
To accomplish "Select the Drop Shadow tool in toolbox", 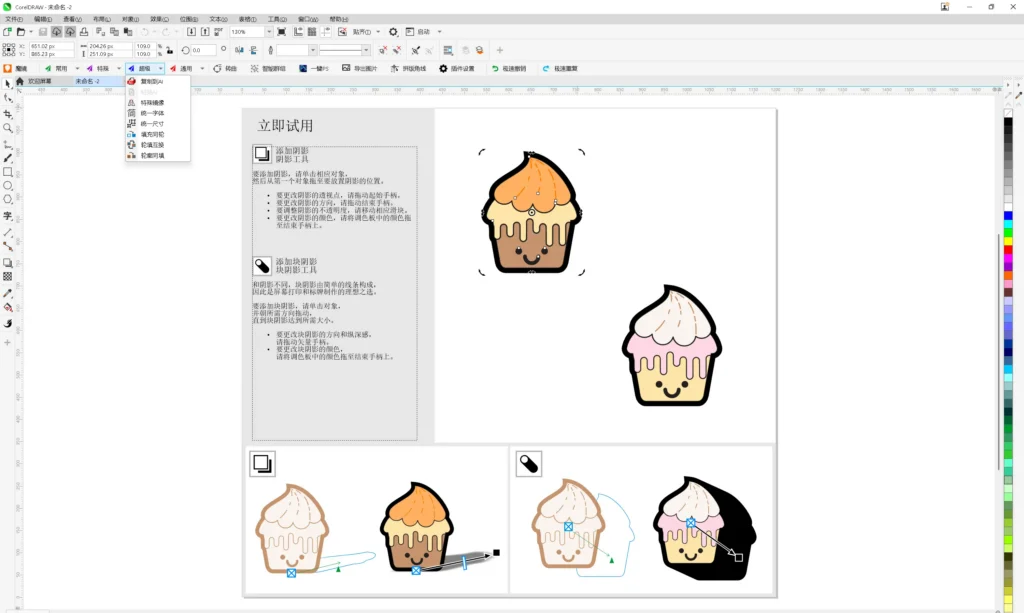I will click(8, 262).
